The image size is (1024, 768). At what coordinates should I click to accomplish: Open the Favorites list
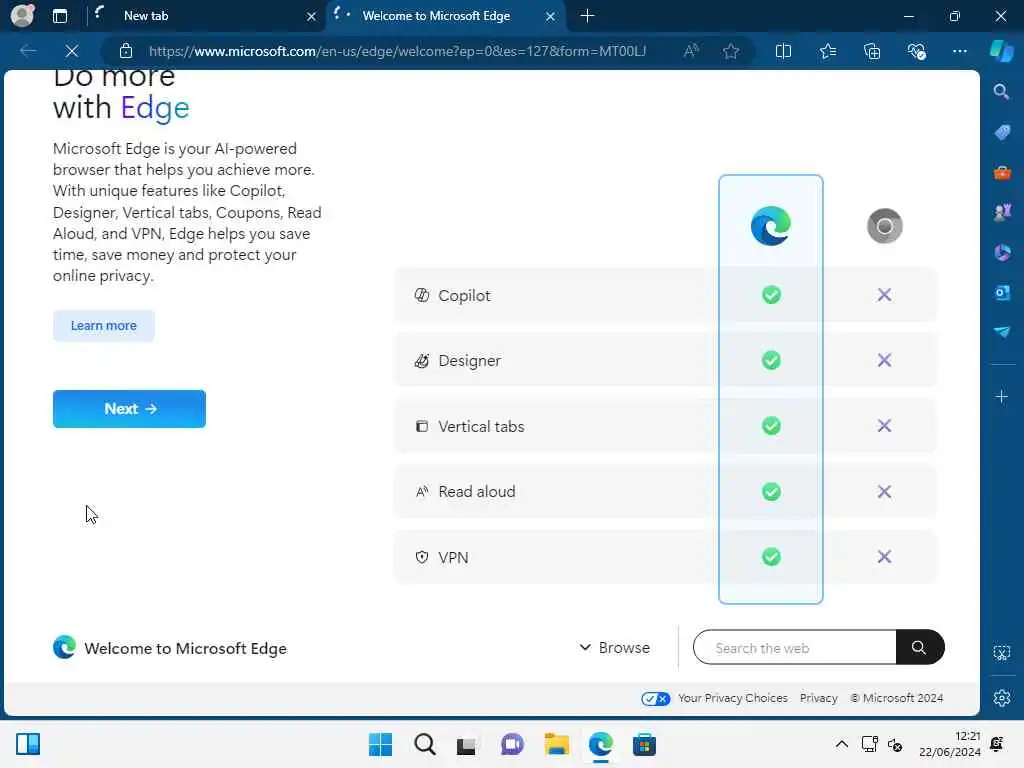[828, 51]
